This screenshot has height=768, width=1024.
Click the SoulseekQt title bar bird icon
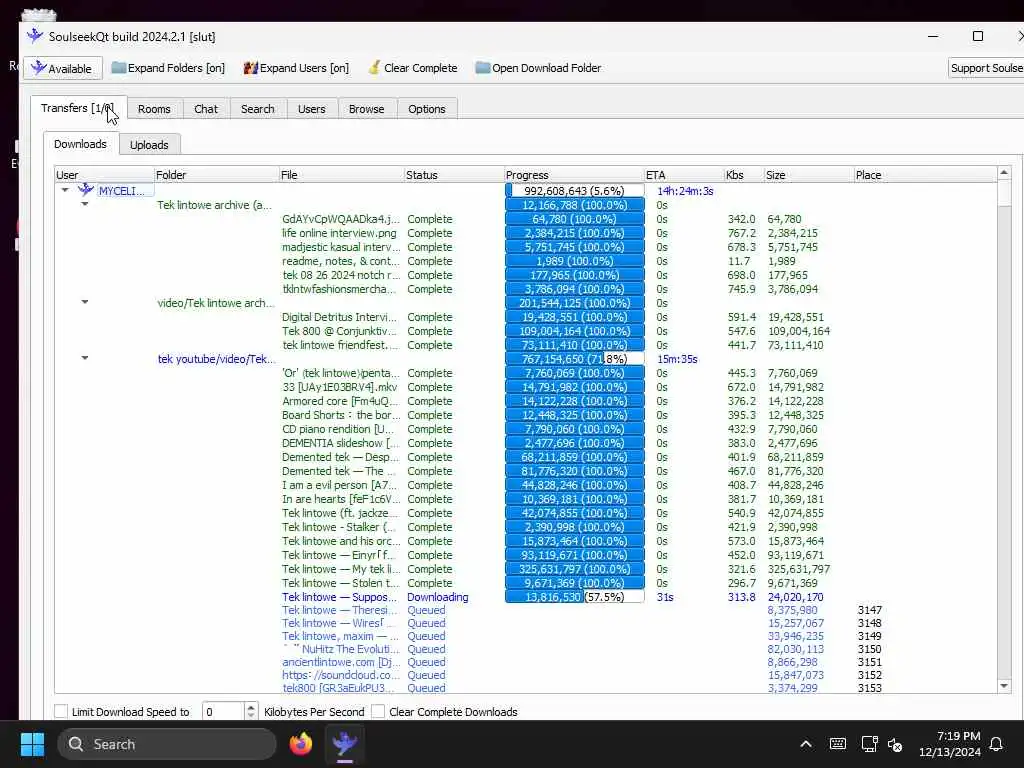pos(35,36)
